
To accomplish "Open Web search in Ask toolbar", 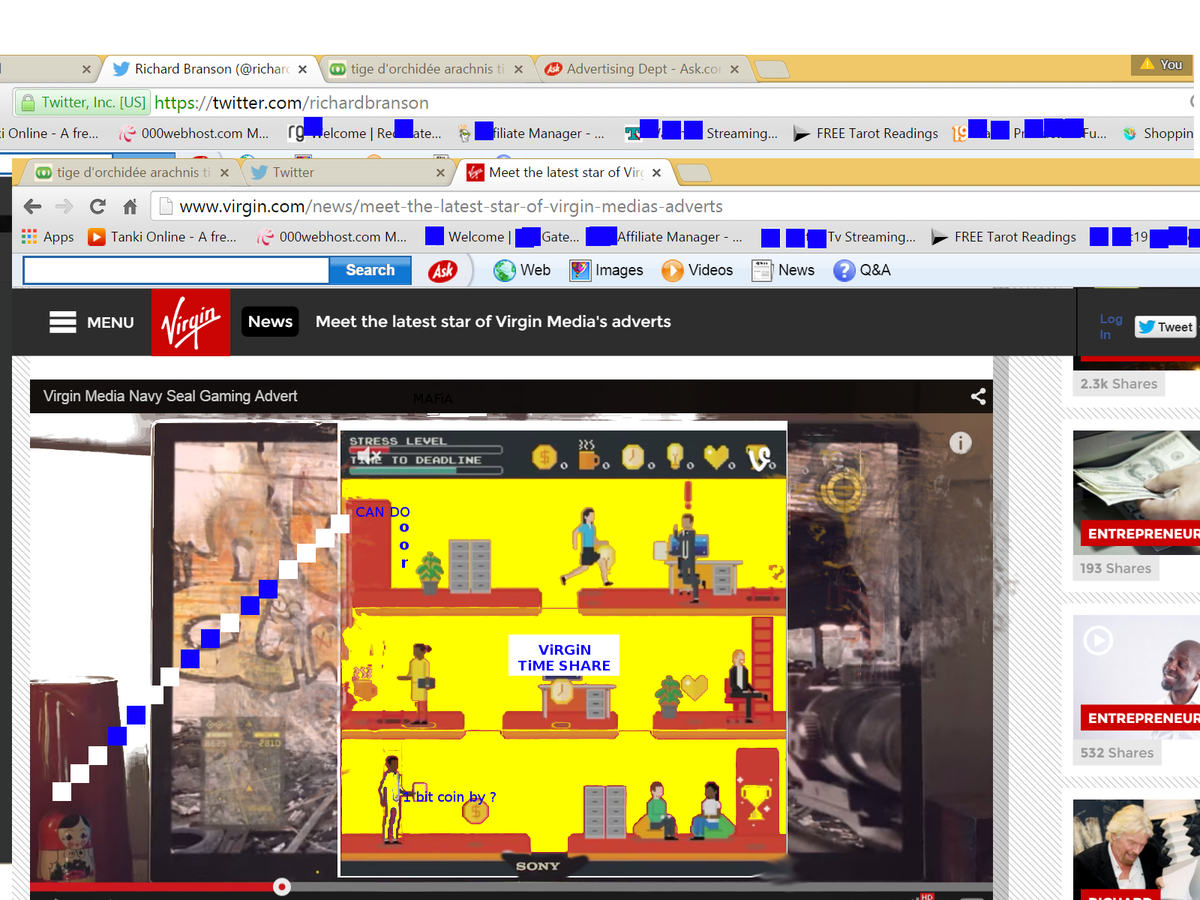I will pyautogui.click(x=522, y=270).
